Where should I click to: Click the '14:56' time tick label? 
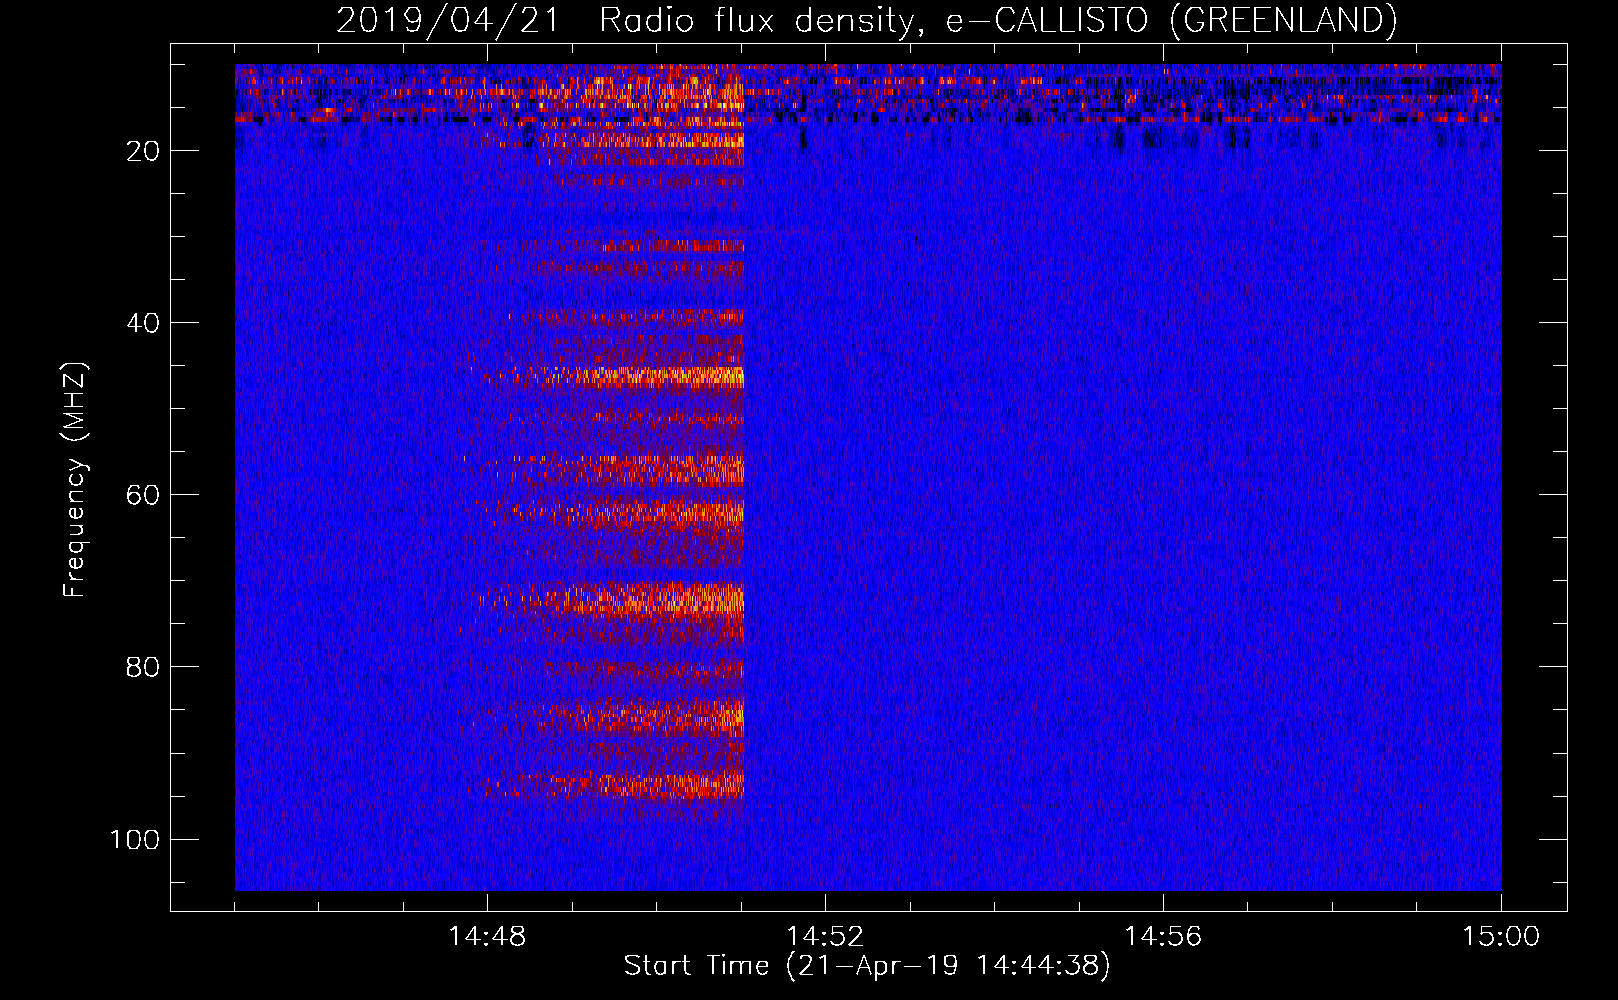coord(1163,936)
